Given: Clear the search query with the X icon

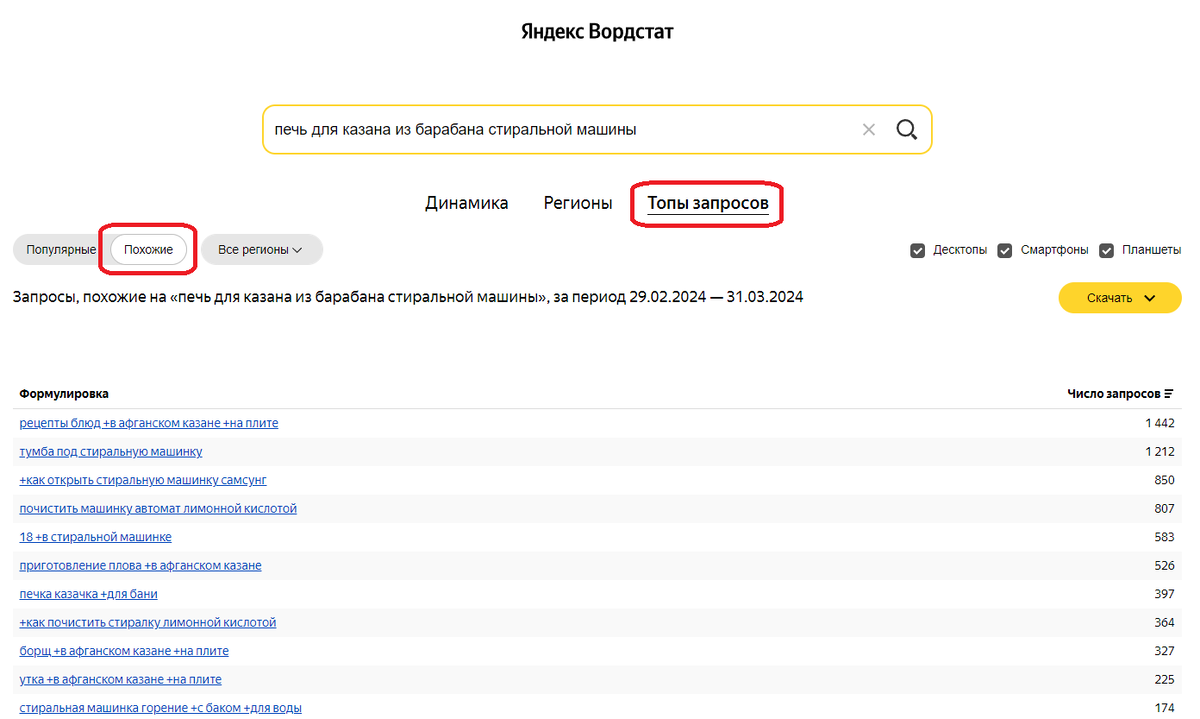Looking at the screenshot, I should point(868,129).
